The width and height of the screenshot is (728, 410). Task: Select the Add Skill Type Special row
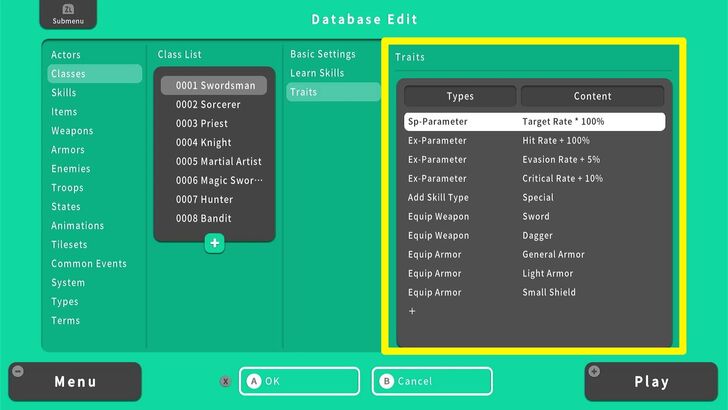coord(534,198)
